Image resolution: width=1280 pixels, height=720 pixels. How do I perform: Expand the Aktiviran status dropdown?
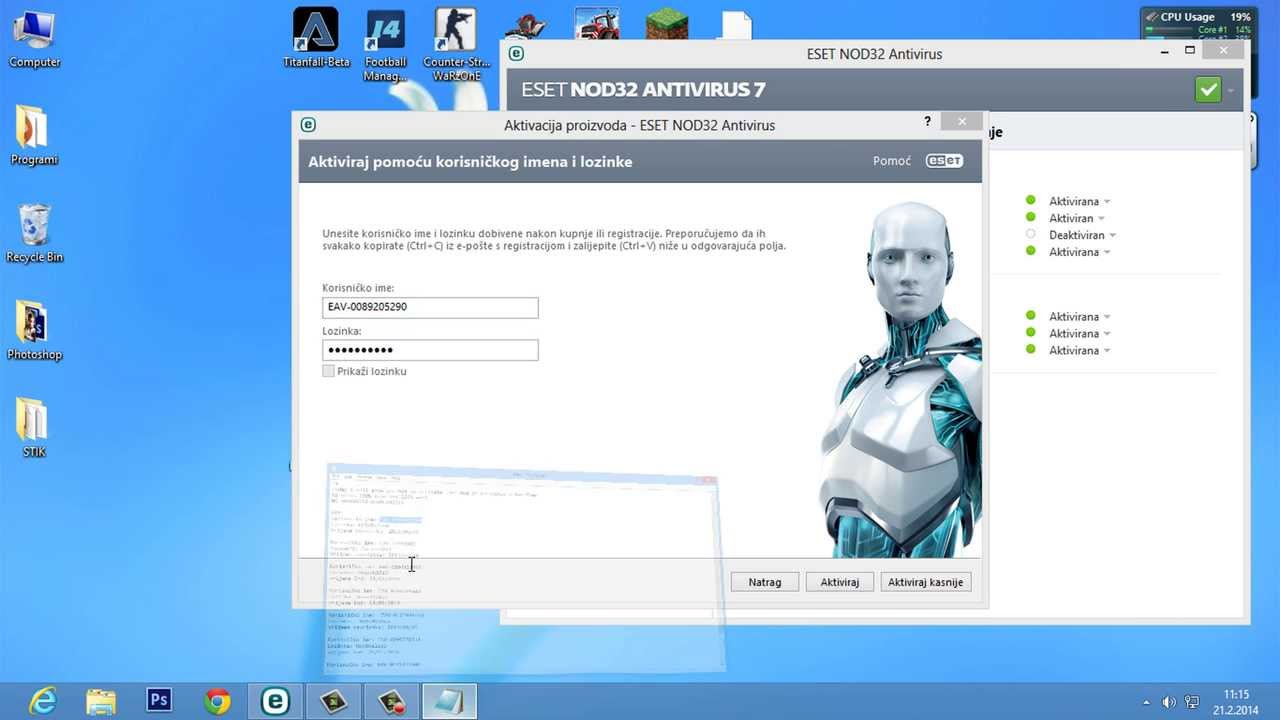[x=1101, y=219]
